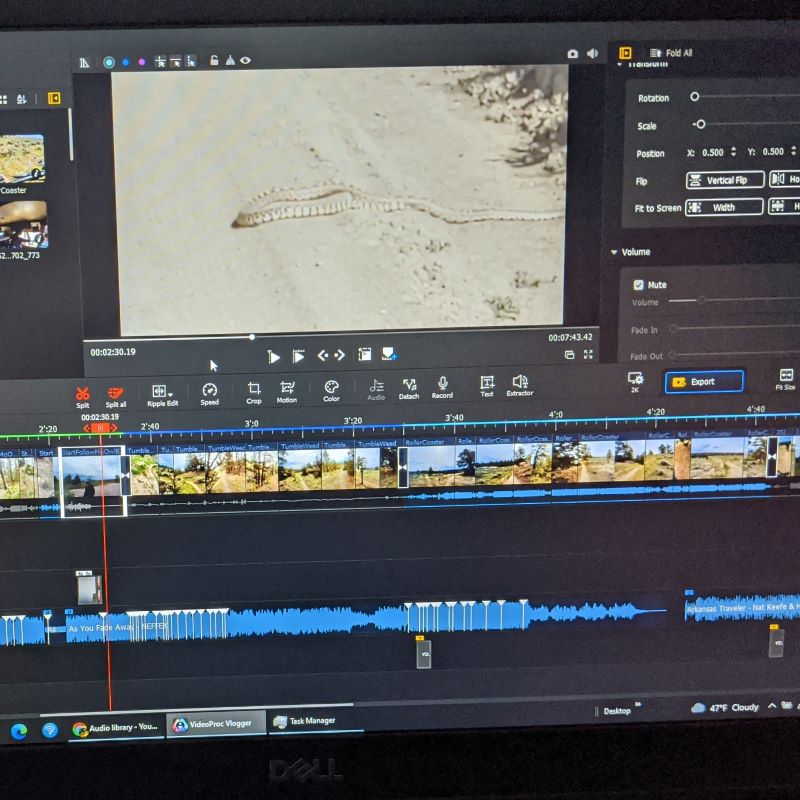
Task: Open the Speed tool
Action: point(209,390)
